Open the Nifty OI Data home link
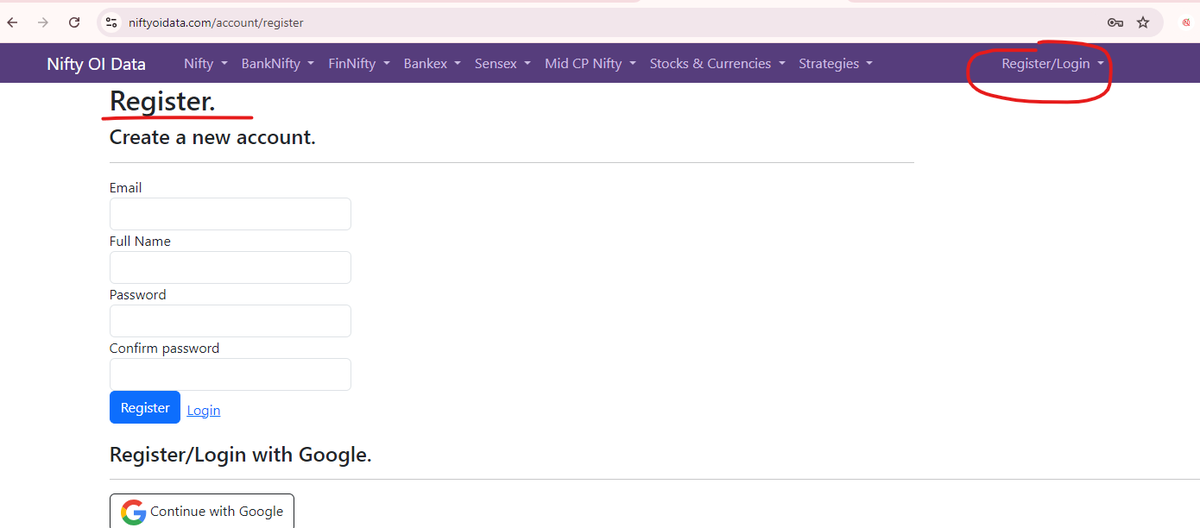This screenshot has height=528, width=1200. point(96,64)
